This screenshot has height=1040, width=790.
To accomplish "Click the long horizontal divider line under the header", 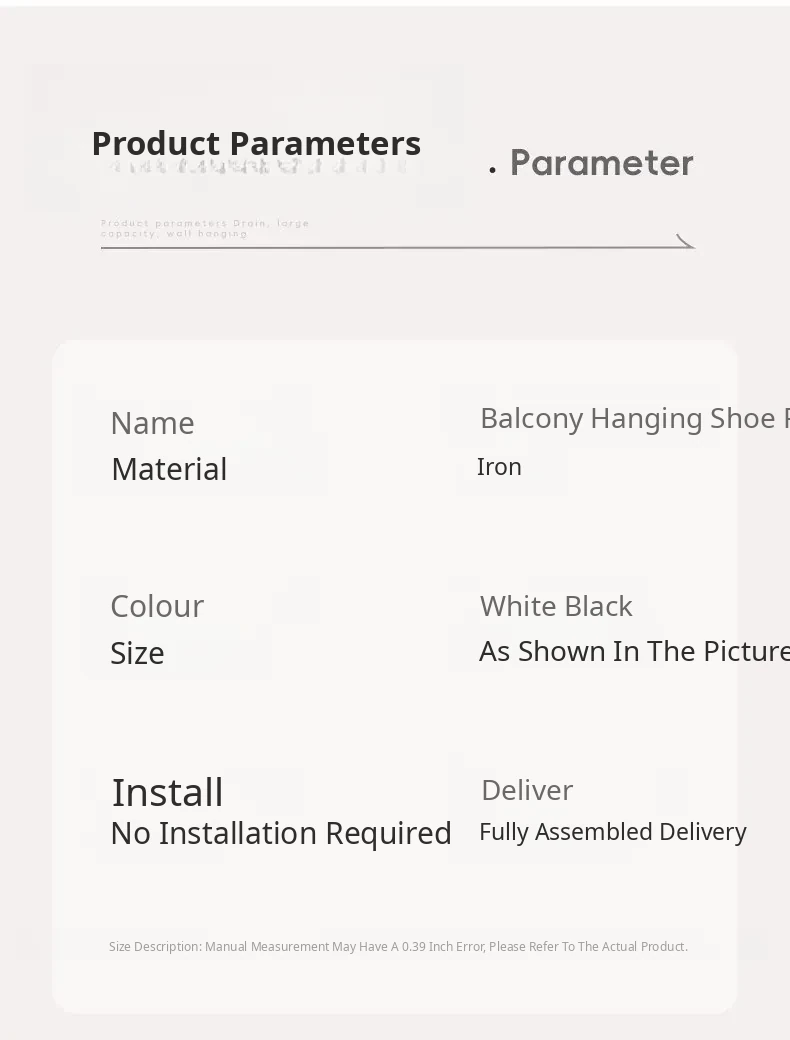I will pyautogui.click(x=390, y=246).
